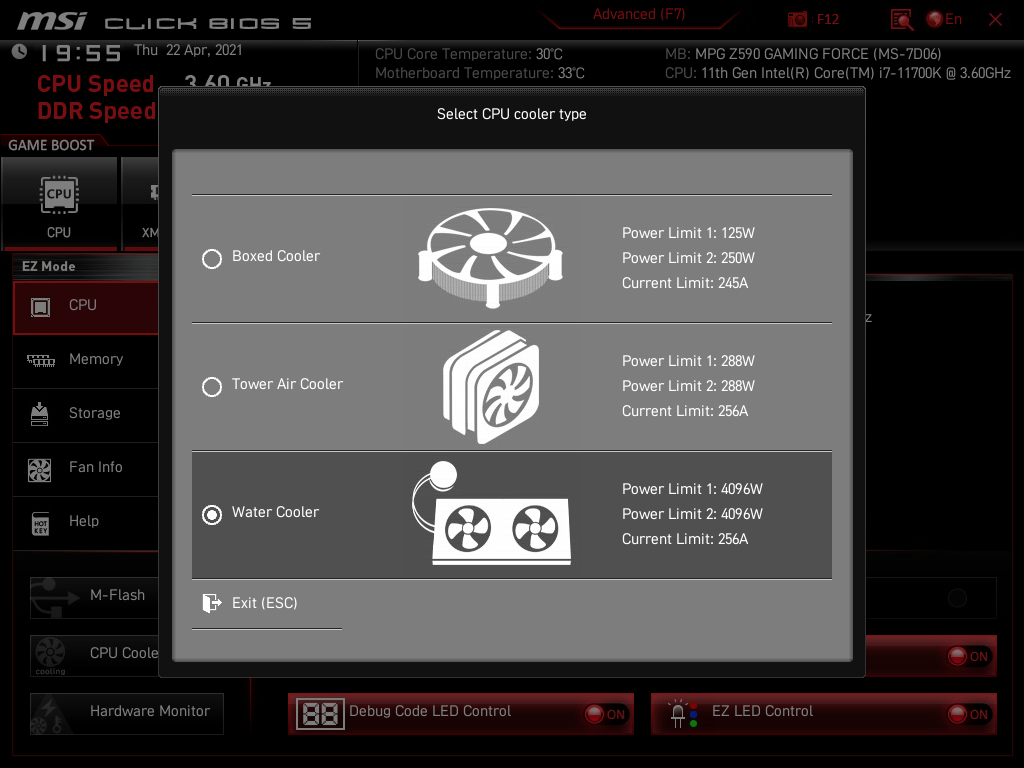1024x768 pixels.
Task: Click the Power Limit 1: 288W text
Action: click(x=688, y=361)
